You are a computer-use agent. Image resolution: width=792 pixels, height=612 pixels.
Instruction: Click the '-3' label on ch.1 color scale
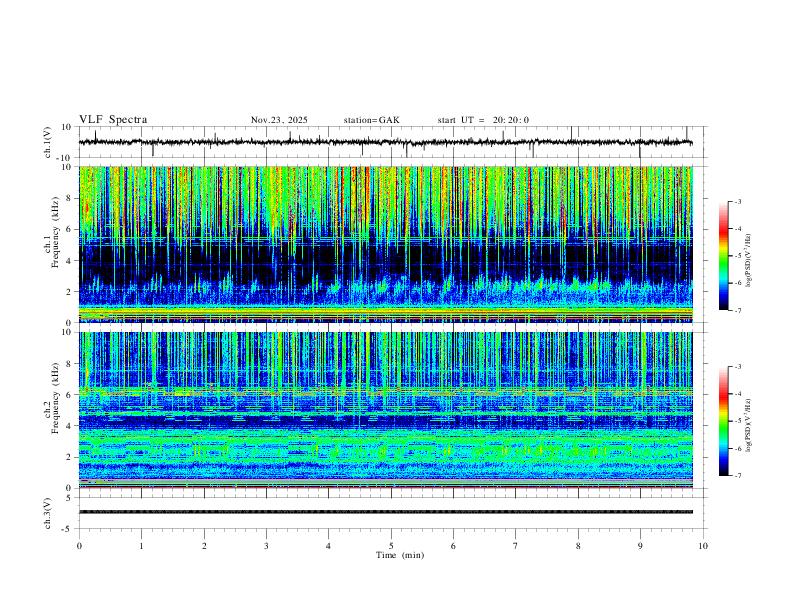737,201
